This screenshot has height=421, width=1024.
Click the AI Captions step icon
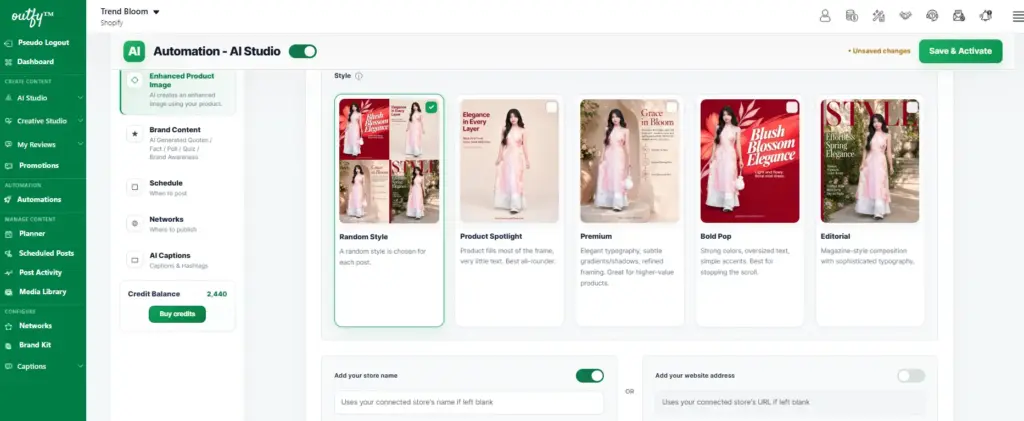pyautogui.click(x=135, y=260)
